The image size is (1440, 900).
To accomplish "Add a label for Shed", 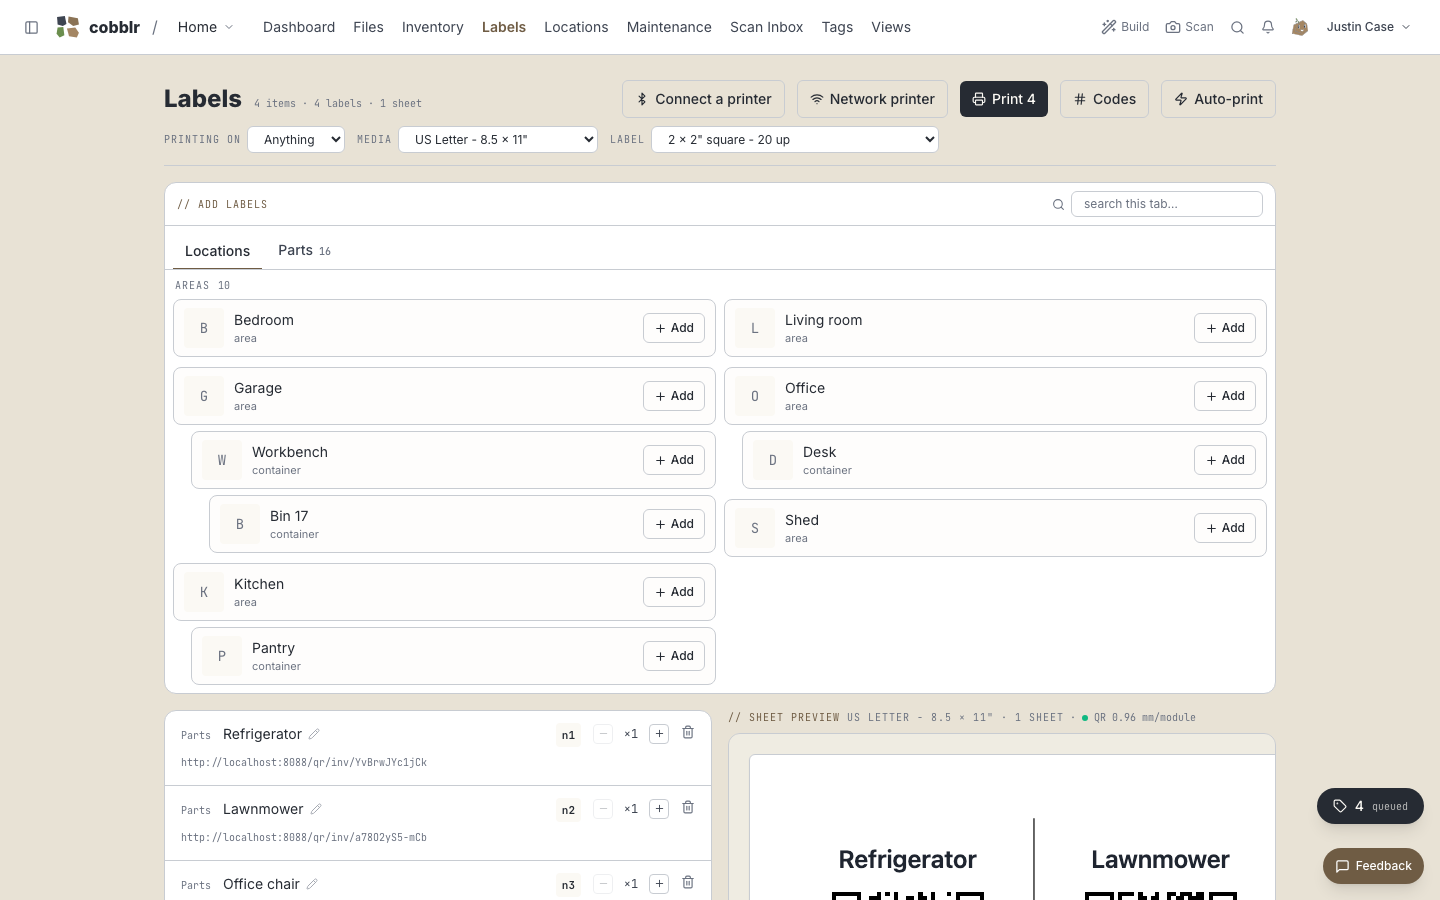I will pos(1225,528).
